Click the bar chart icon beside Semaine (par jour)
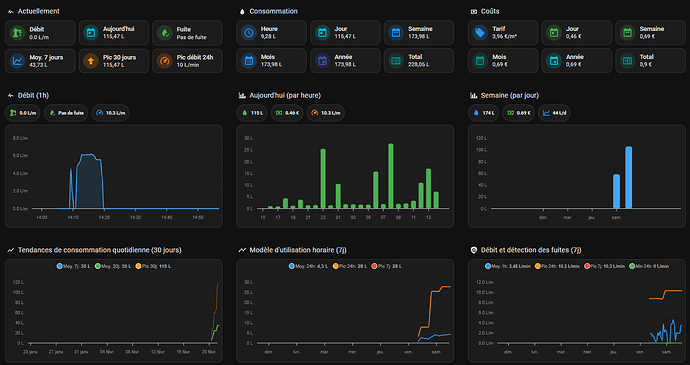The width and height of the screenshot is (690, 365). (x=473, y=96)
